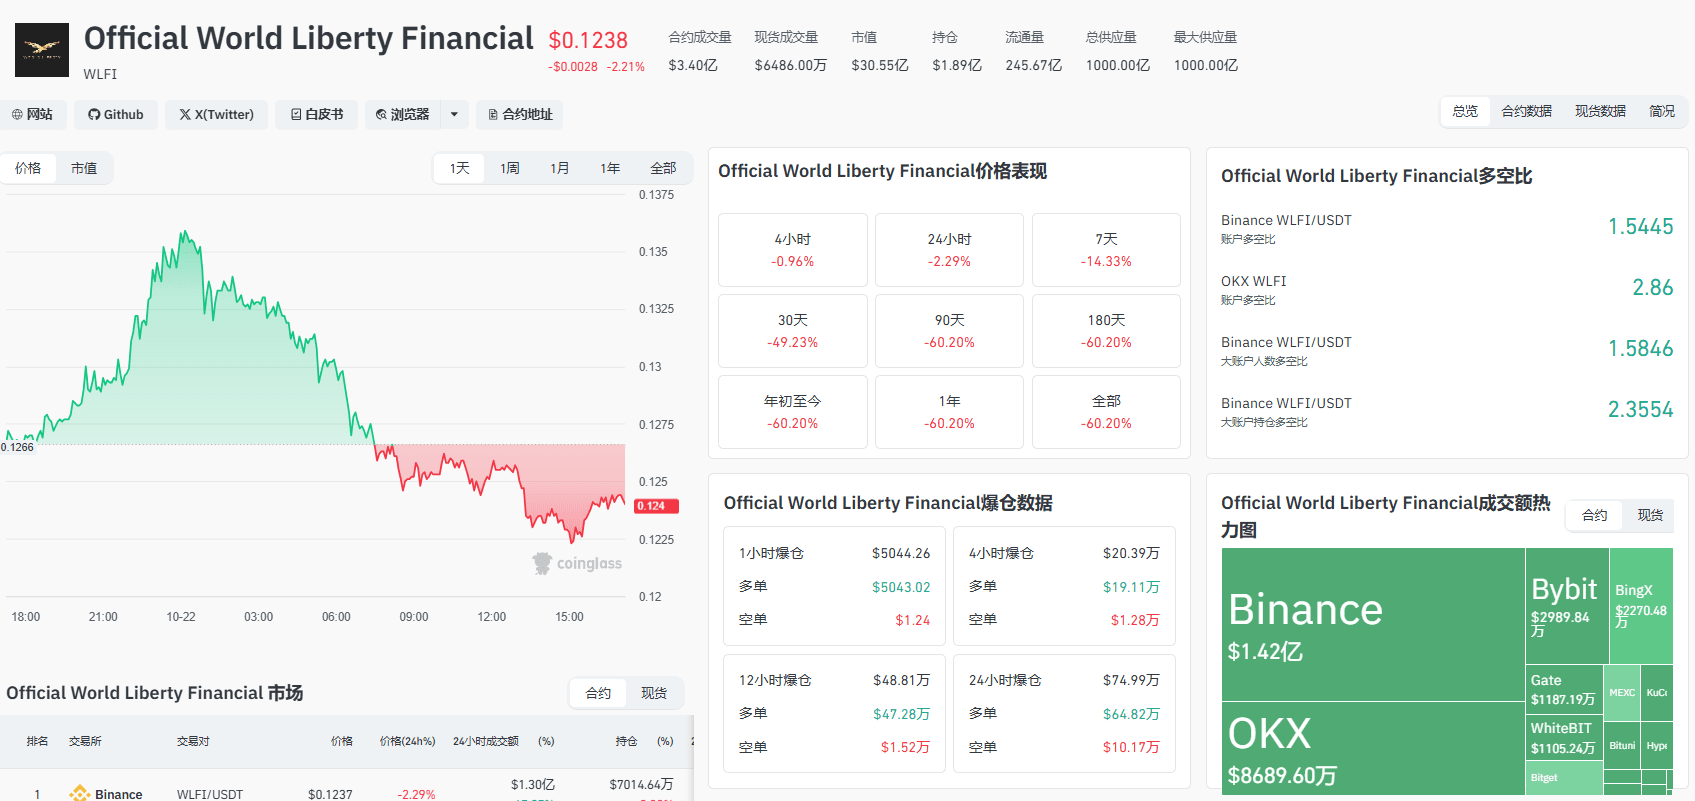
Task: Click the 全部 -60.20% performance card
Action: point(1106,412)
